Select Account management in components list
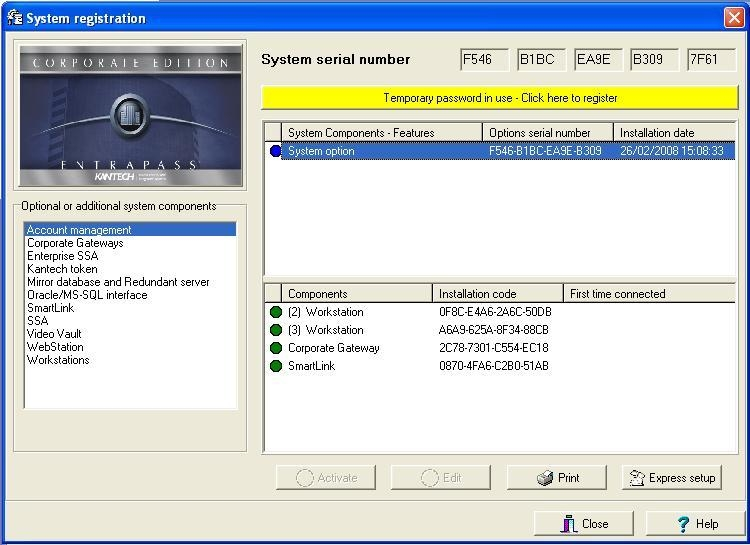 coord(130,230)
